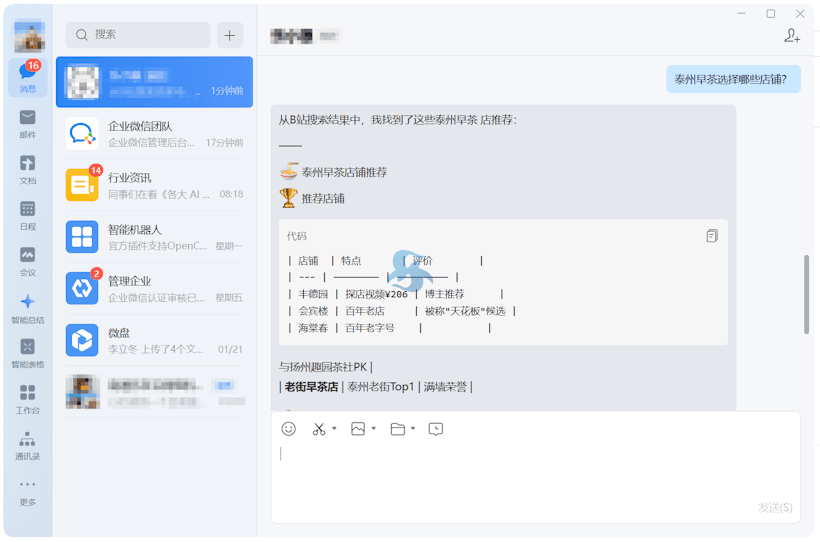Open the 智能总结 smart summary section
The image size is (820, 542).
28,309
